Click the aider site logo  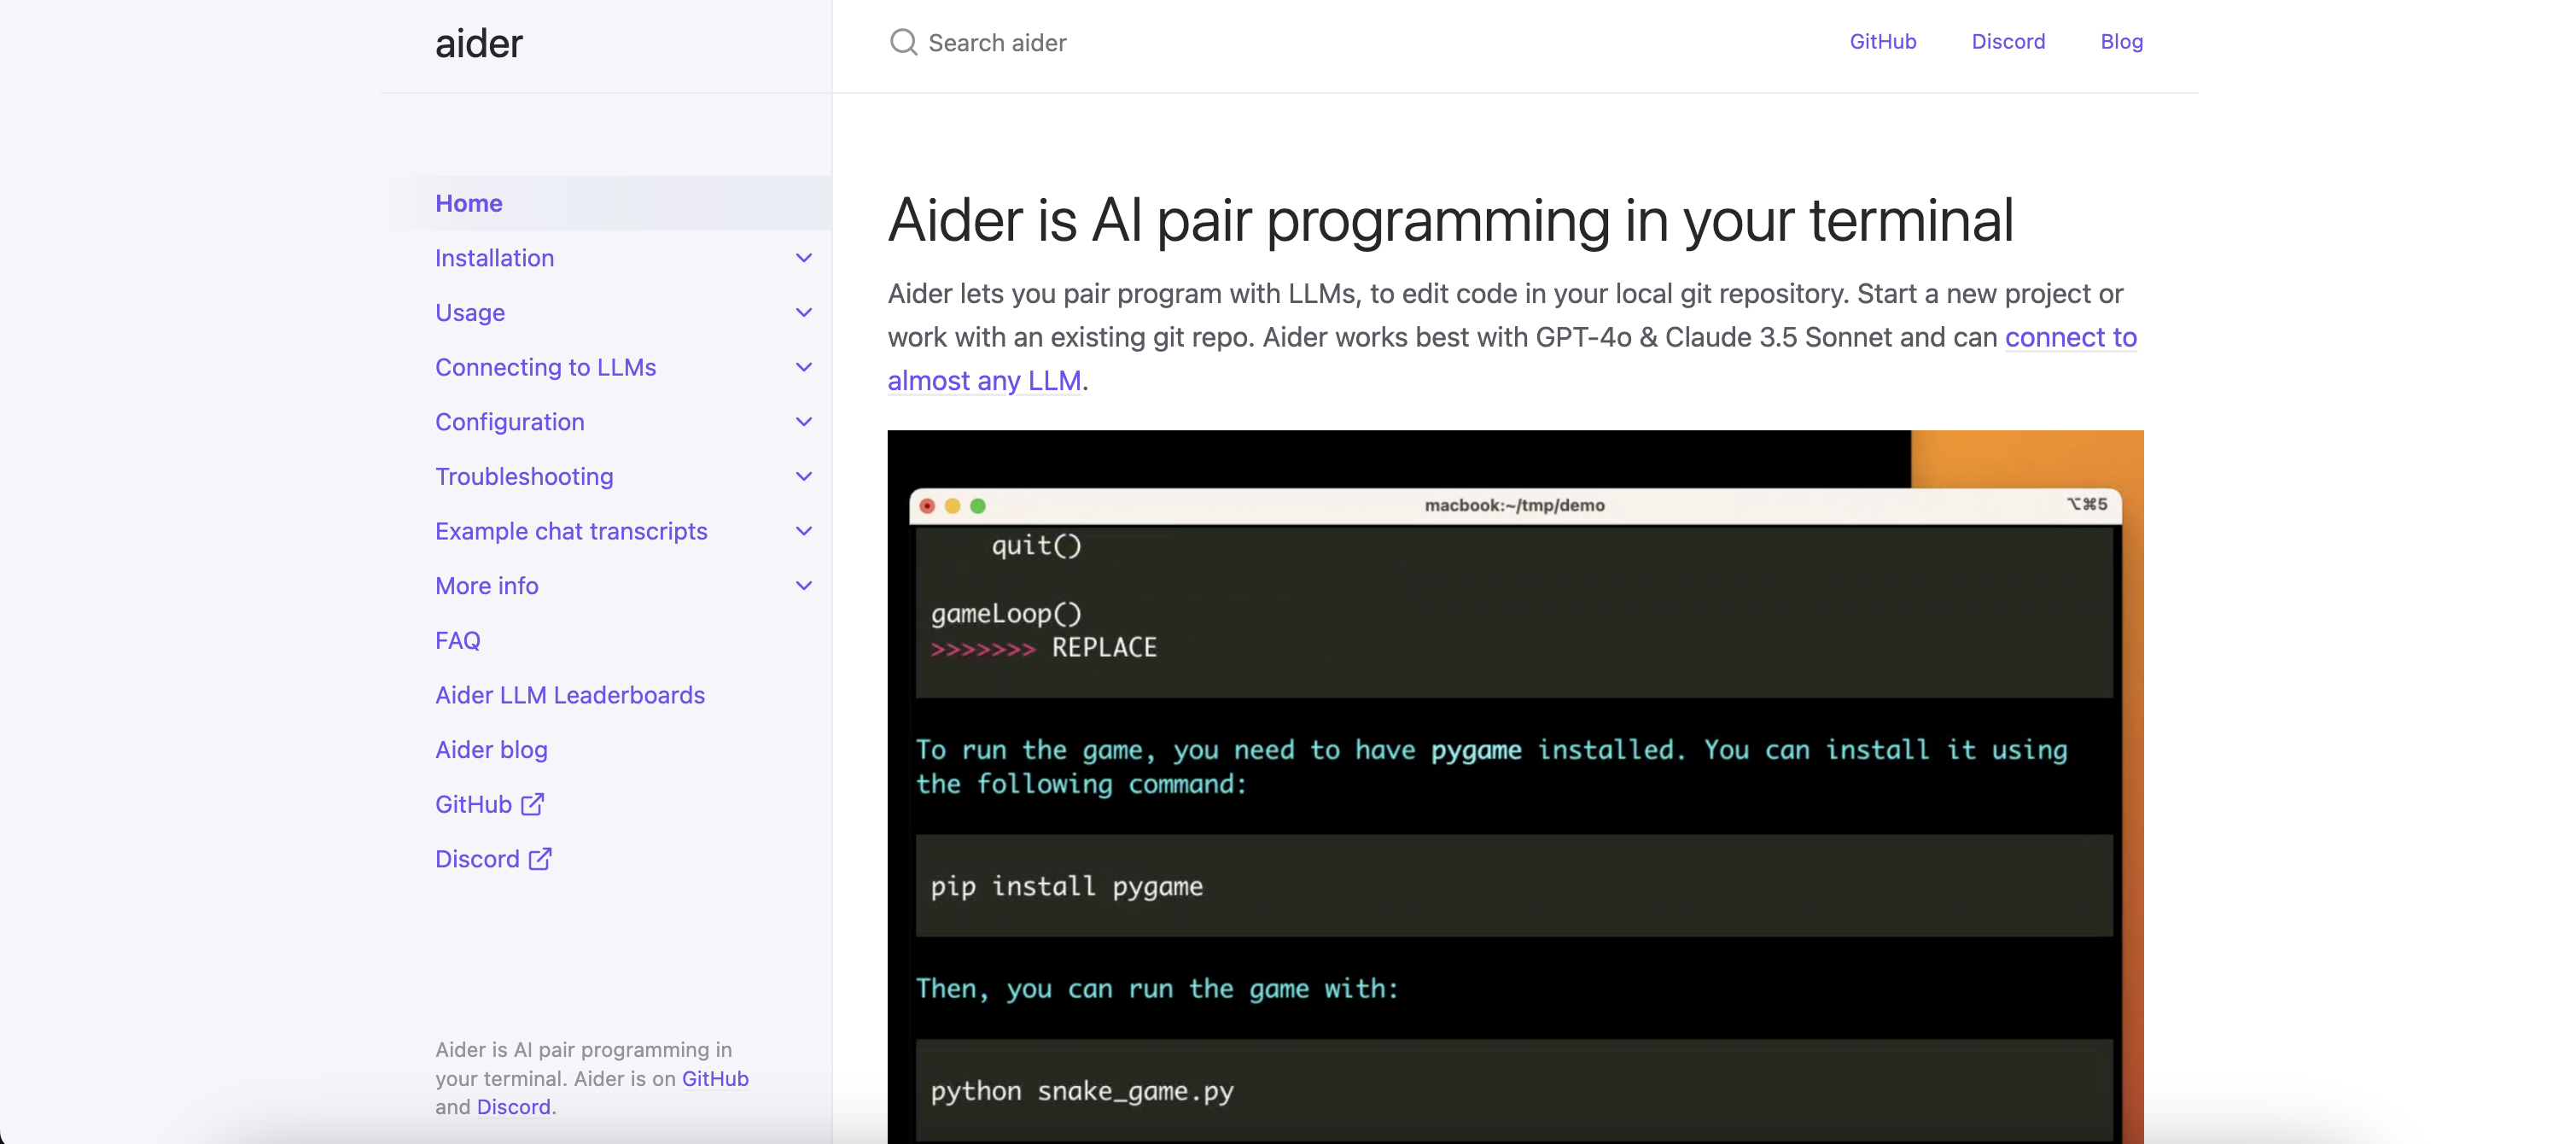[x=479, y=43]
